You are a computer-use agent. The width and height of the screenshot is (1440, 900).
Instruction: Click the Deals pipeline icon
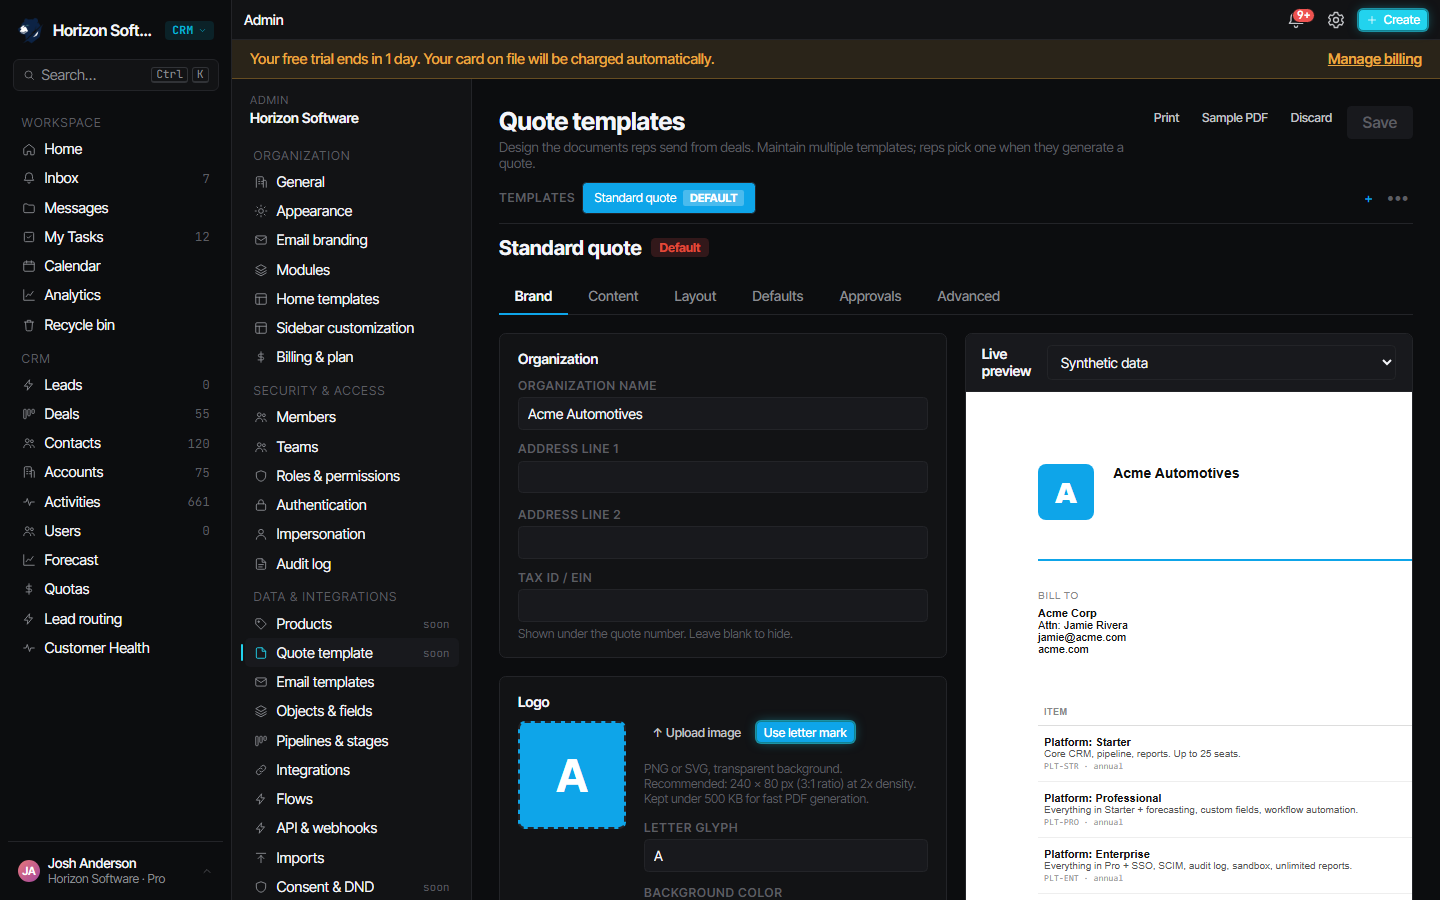29,414
